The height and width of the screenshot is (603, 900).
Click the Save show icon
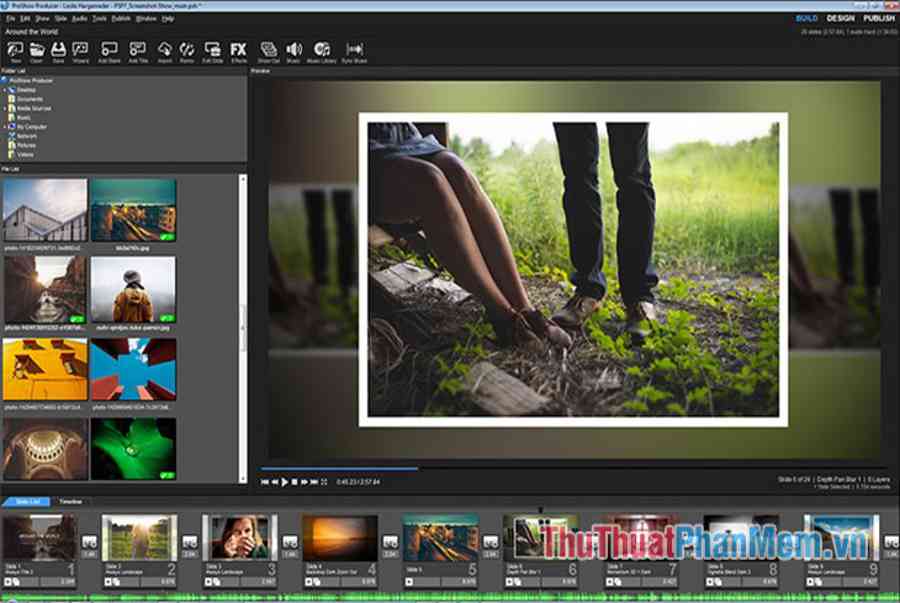(59, 49)
